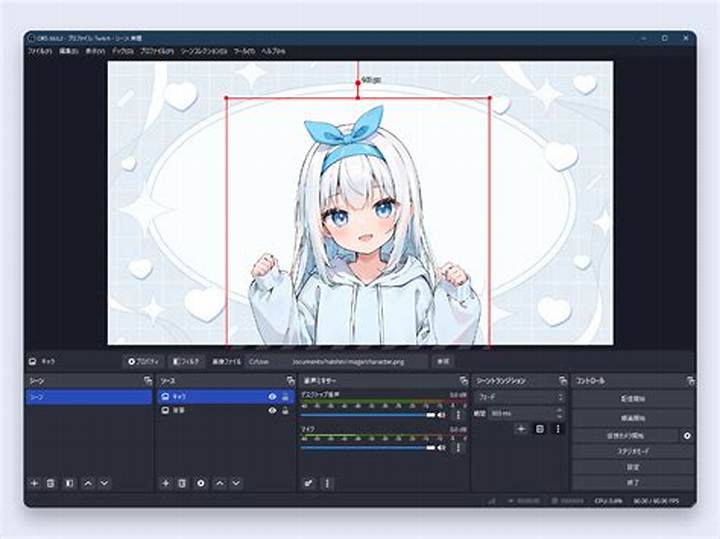Pop out the 音声ミキサー (Audio Mixer) dock
720x539 pixels.
coord(463,381)
